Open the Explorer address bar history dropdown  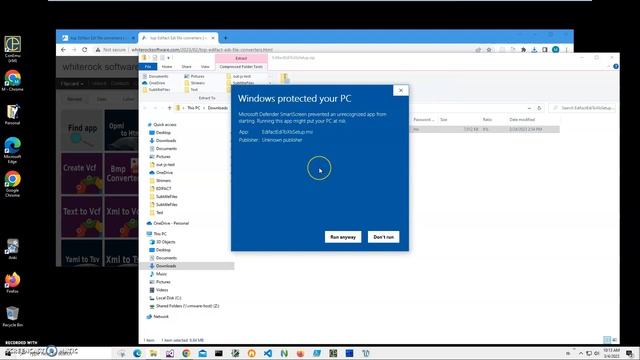point(529,108)
